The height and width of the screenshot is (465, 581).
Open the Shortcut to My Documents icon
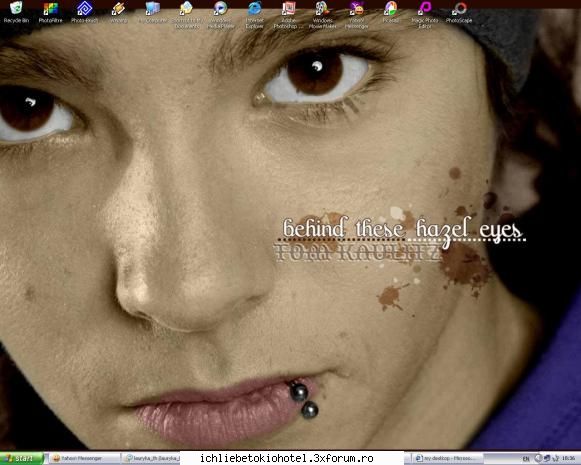click(x=187, y=15)
